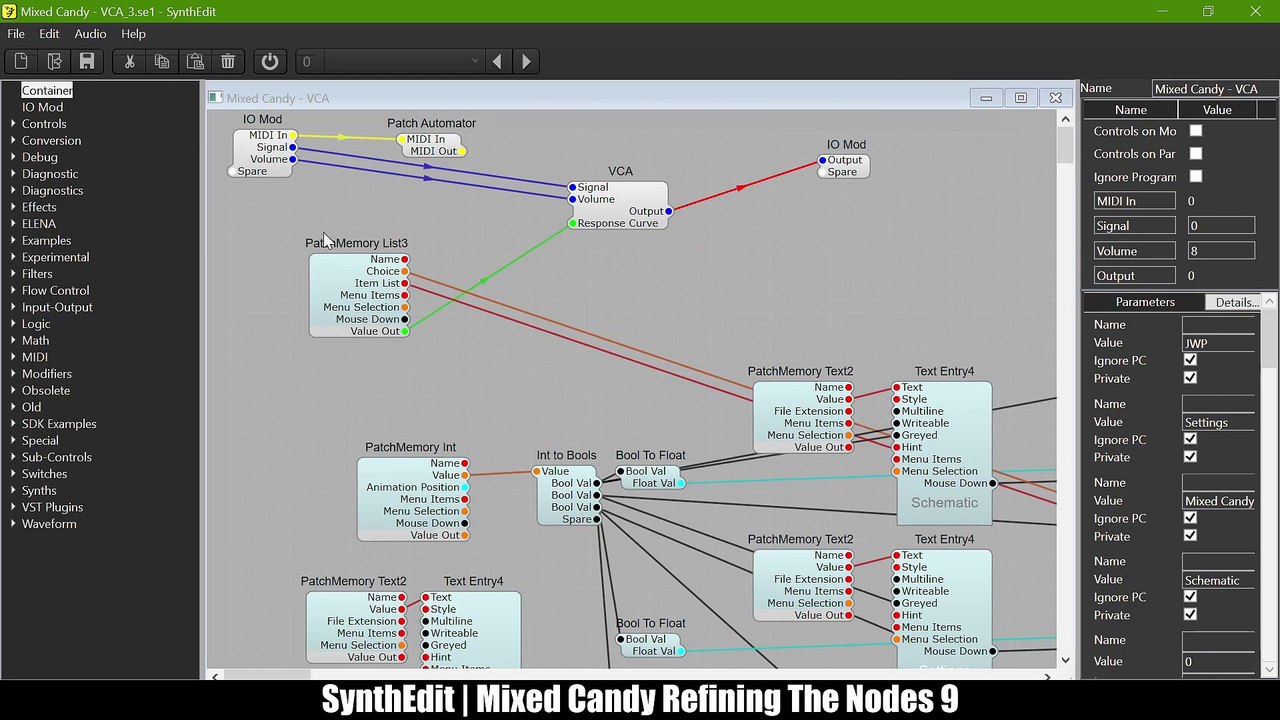This screenshot has width=1280, height=720.
Task: Expand the Waveform module category
Action: coord(13,524)
